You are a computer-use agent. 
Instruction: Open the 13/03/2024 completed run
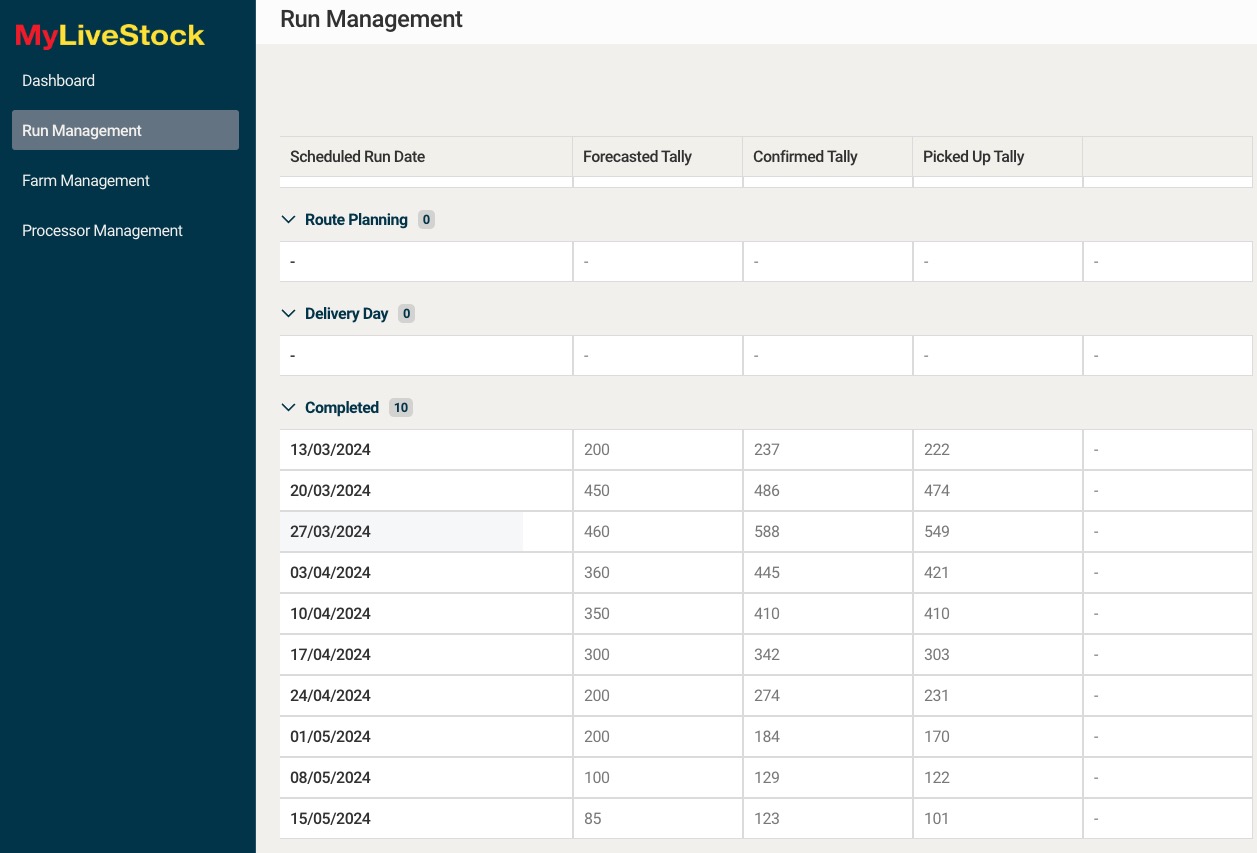[x=330, y=450]
